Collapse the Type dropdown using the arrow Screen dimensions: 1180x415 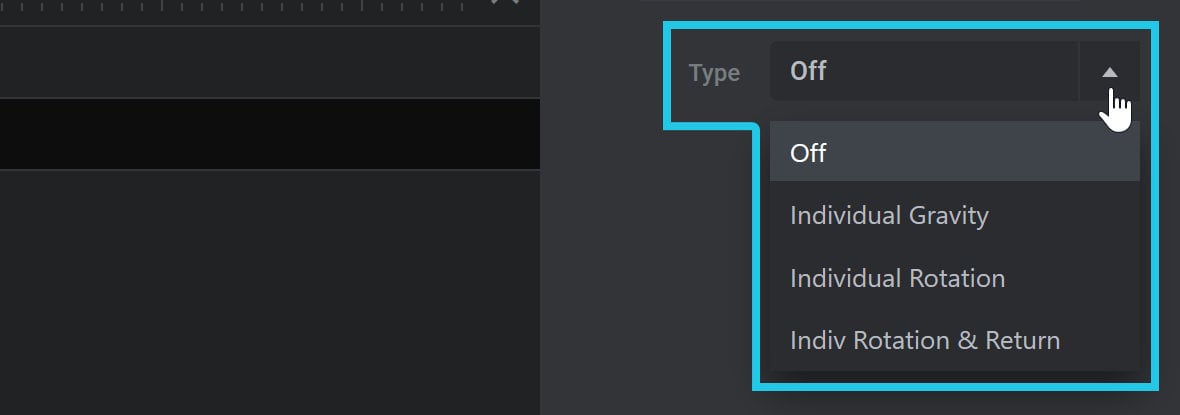pyautogui.click(x=1109, y=72)
